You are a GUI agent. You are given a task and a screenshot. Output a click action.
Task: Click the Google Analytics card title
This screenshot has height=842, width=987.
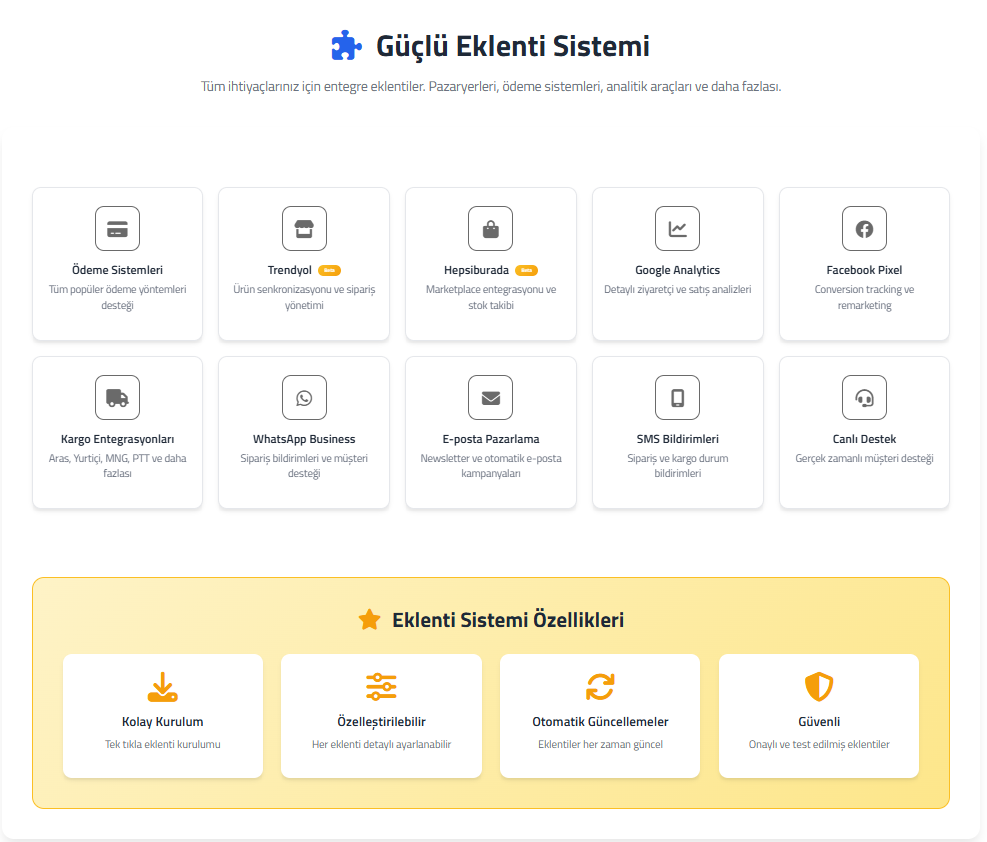(677, 270)
